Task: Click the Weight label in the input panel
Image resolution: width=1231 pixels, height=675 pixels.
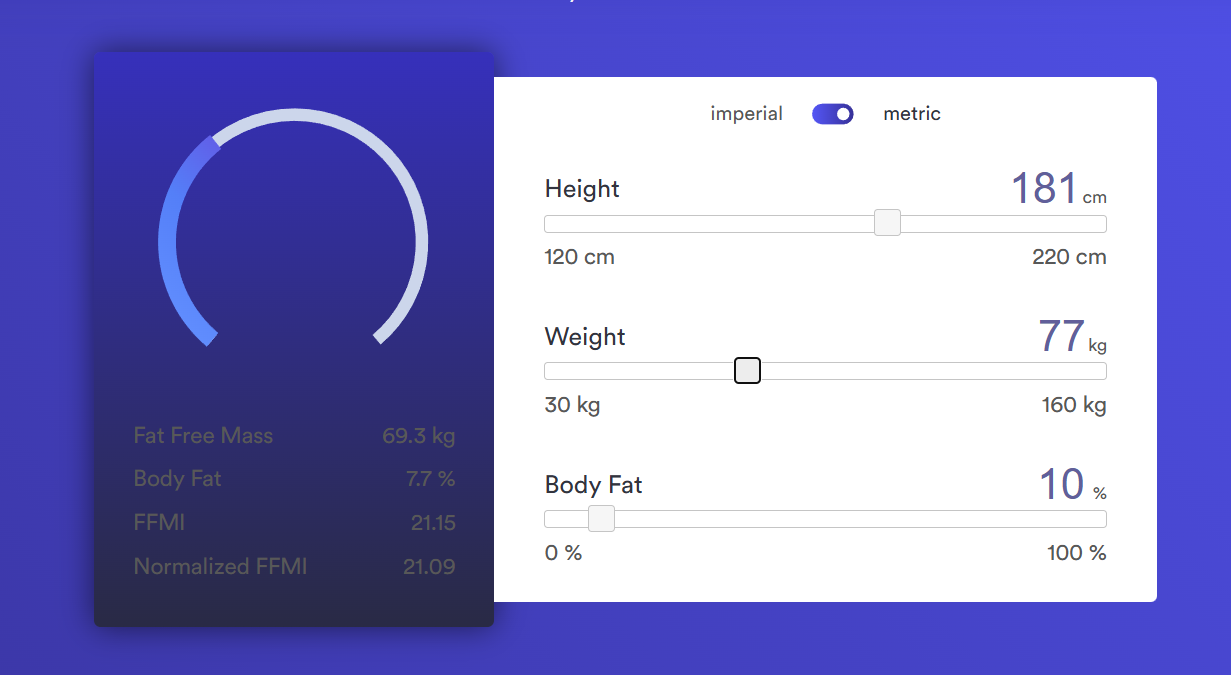Action: point(585,337)
